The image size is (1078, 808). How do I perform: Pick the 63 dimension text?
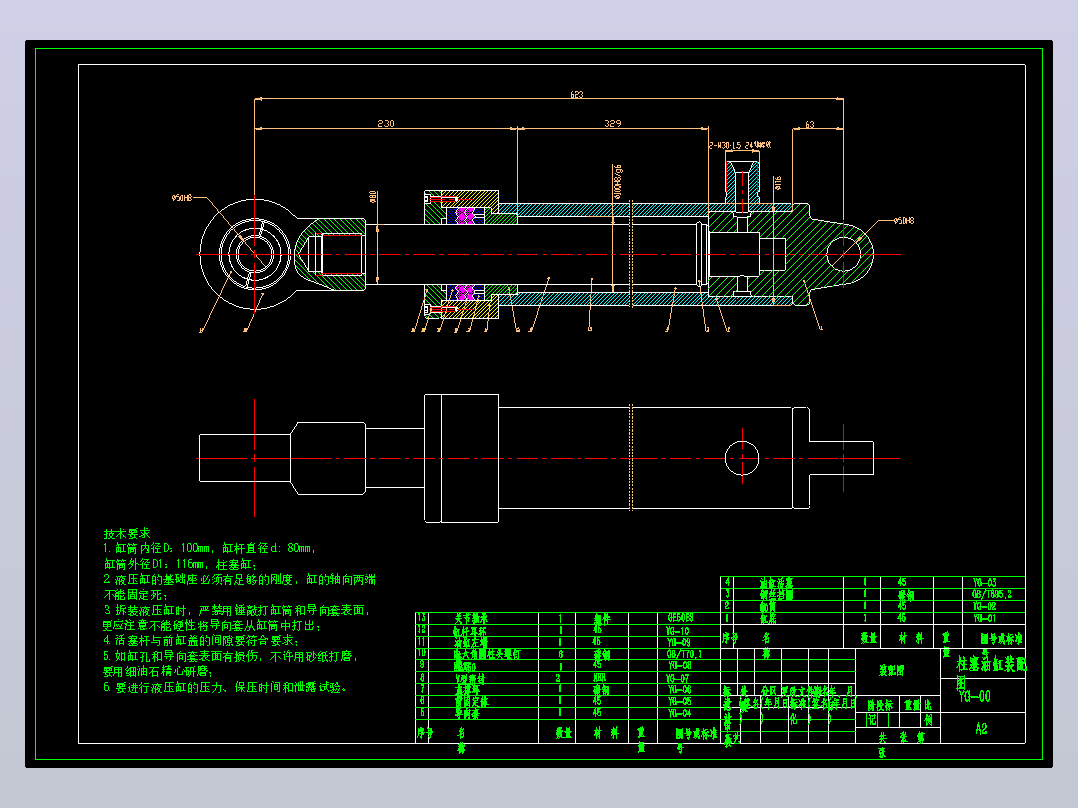click(x=809, y=124)
